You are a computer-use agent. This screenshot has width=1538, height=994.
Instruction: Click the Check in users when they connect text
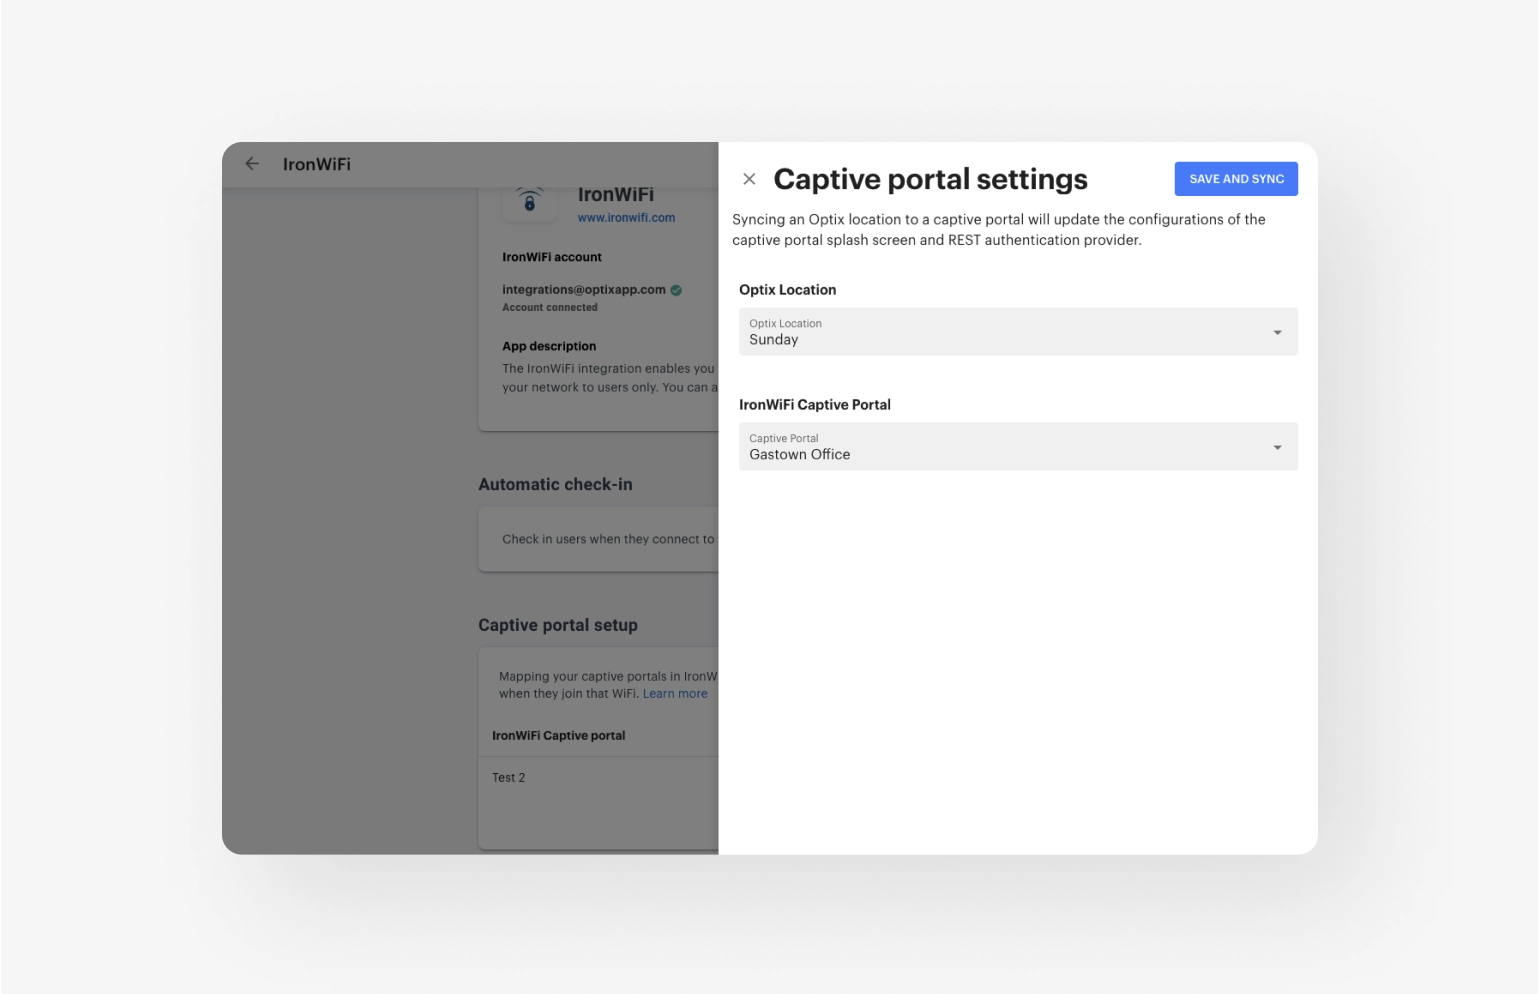[609, 539]
